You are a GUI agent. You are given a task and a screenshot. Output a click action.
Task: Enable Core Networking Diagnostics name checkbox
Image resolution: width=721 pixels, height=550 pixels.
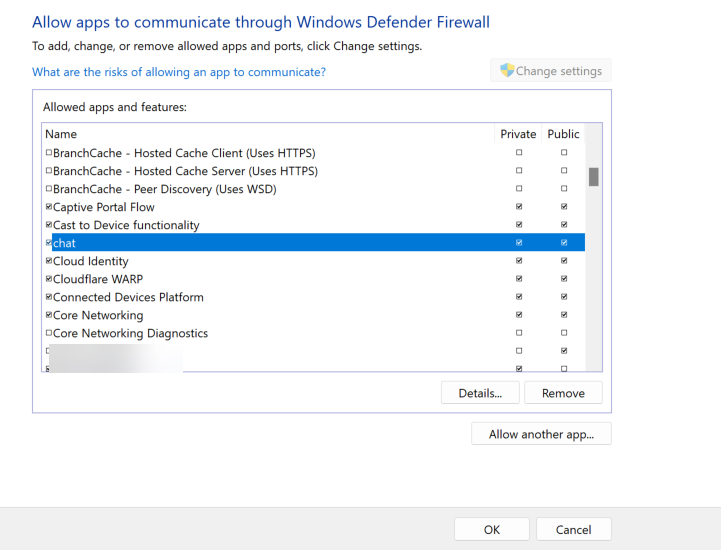[49, 333]
